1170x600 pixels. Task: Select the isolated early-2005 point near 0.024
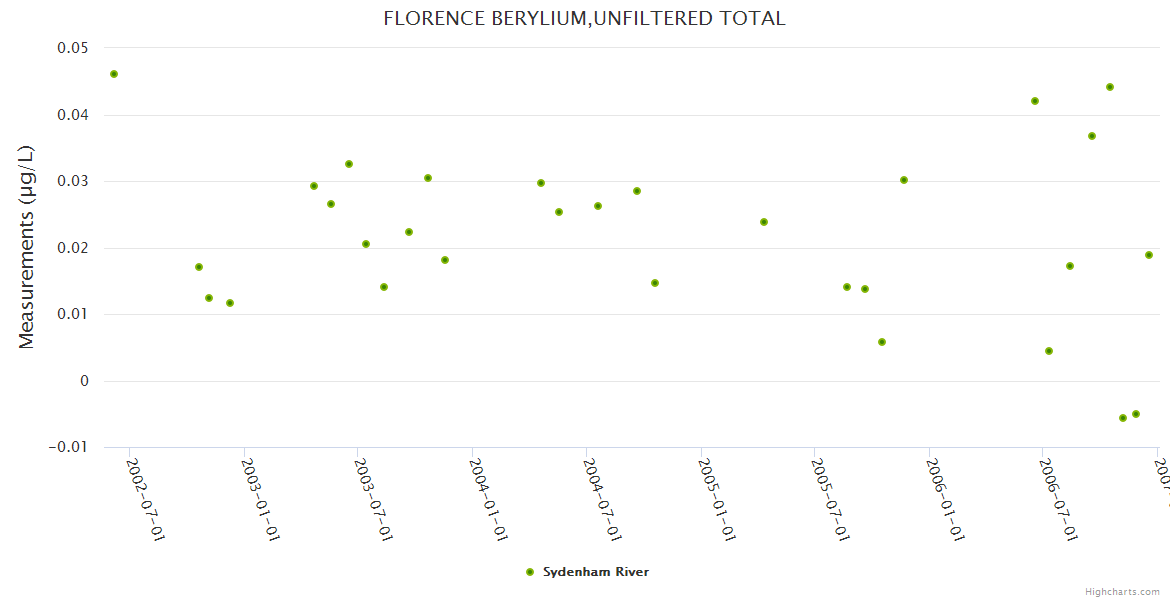[764, 222]
